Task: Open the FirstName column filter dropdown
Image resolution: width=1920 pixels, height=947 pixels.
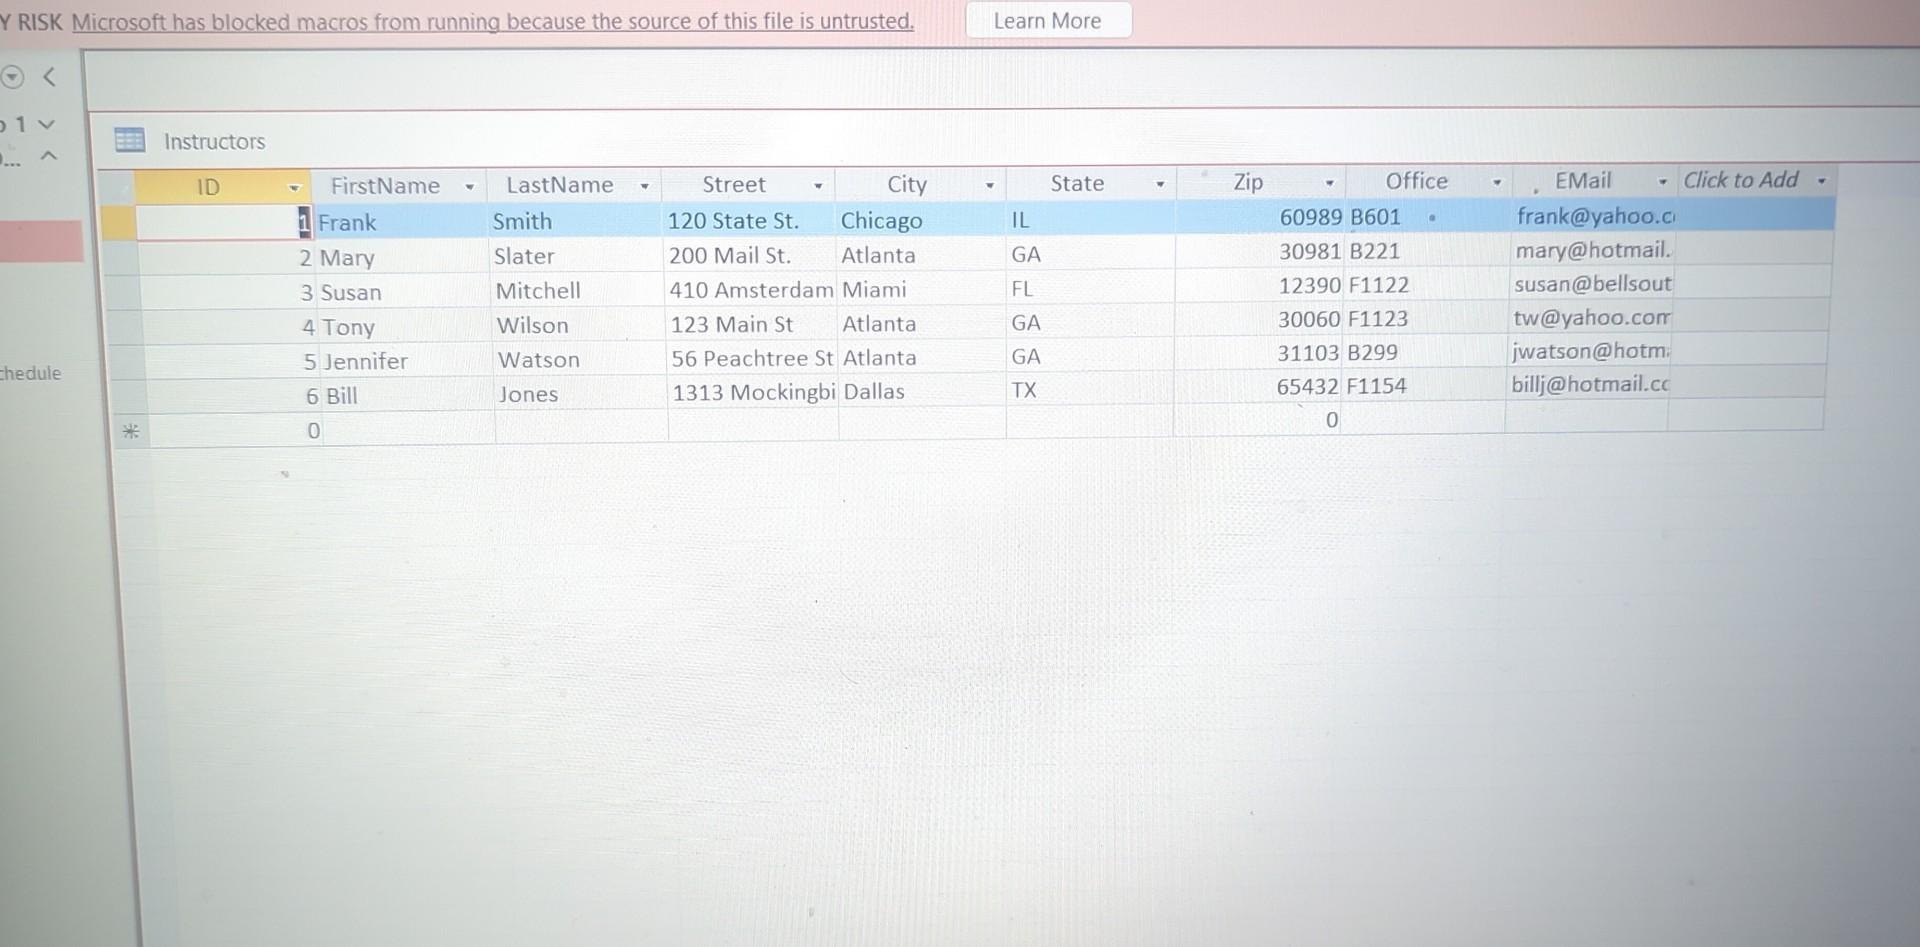Action: 469,186
